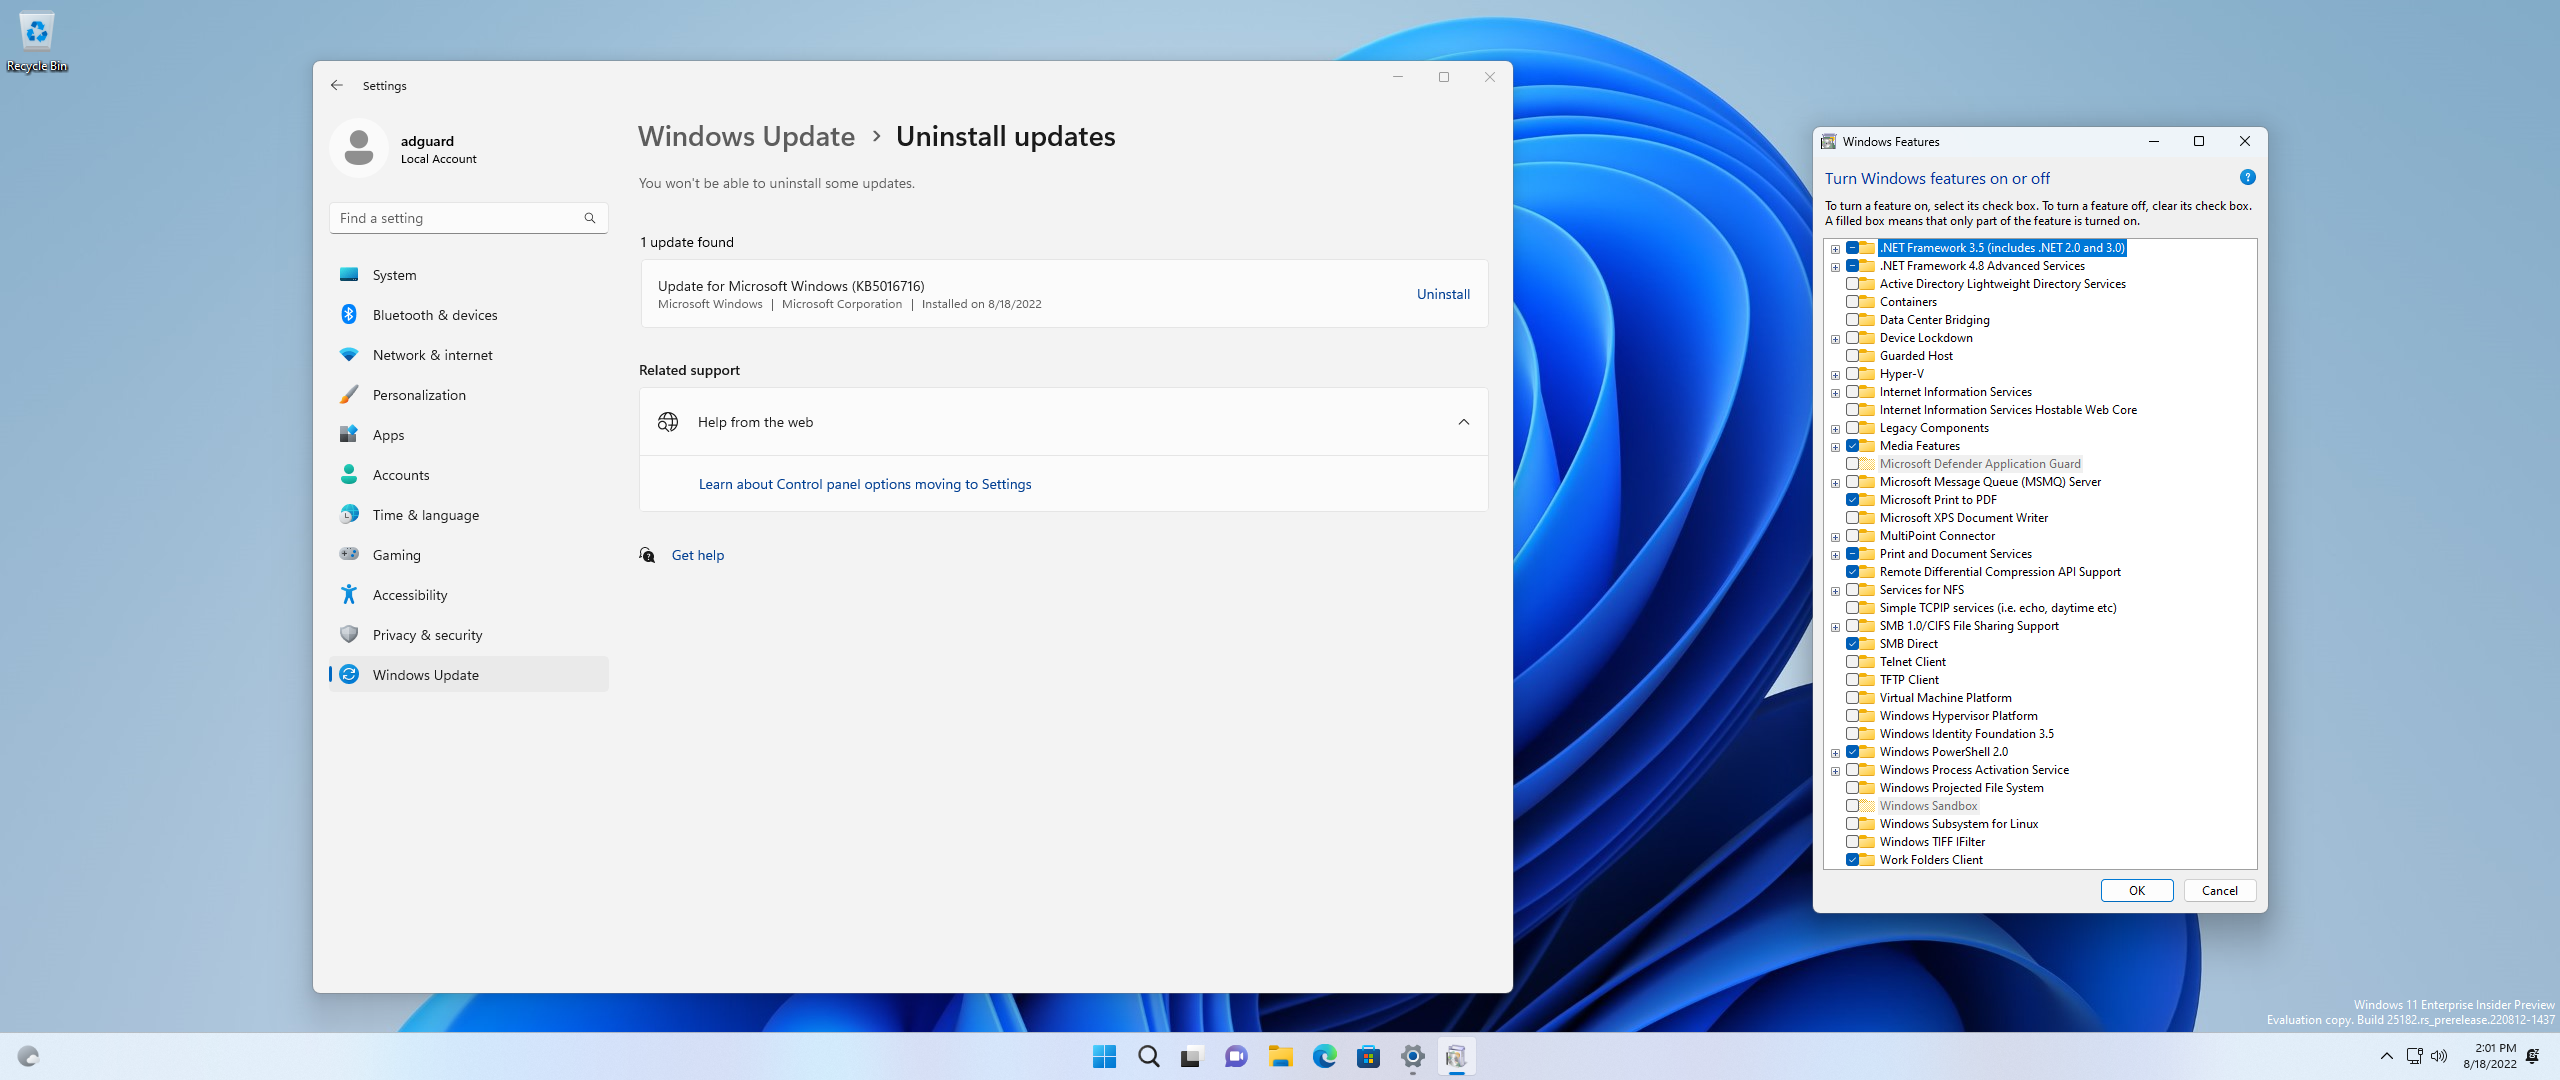Confirm Windows Features with OK
This screenshot has width=2560, height=1080.
click(x=2137, y=891)
